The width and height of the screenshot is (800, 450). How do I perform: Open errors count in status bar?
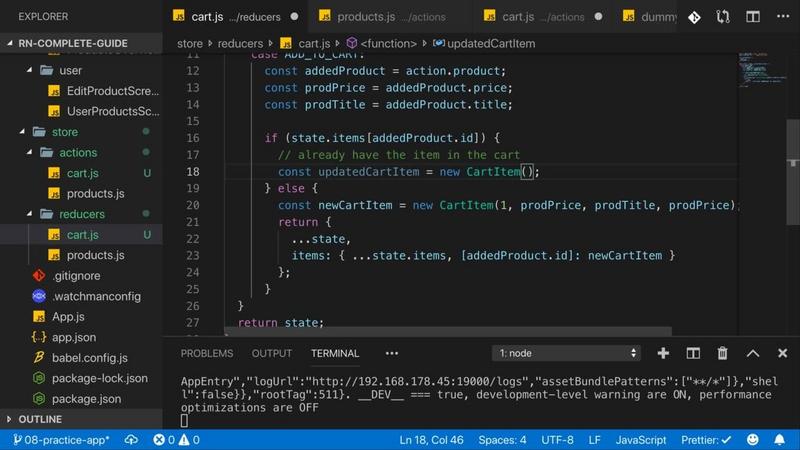tap(164, 440)
